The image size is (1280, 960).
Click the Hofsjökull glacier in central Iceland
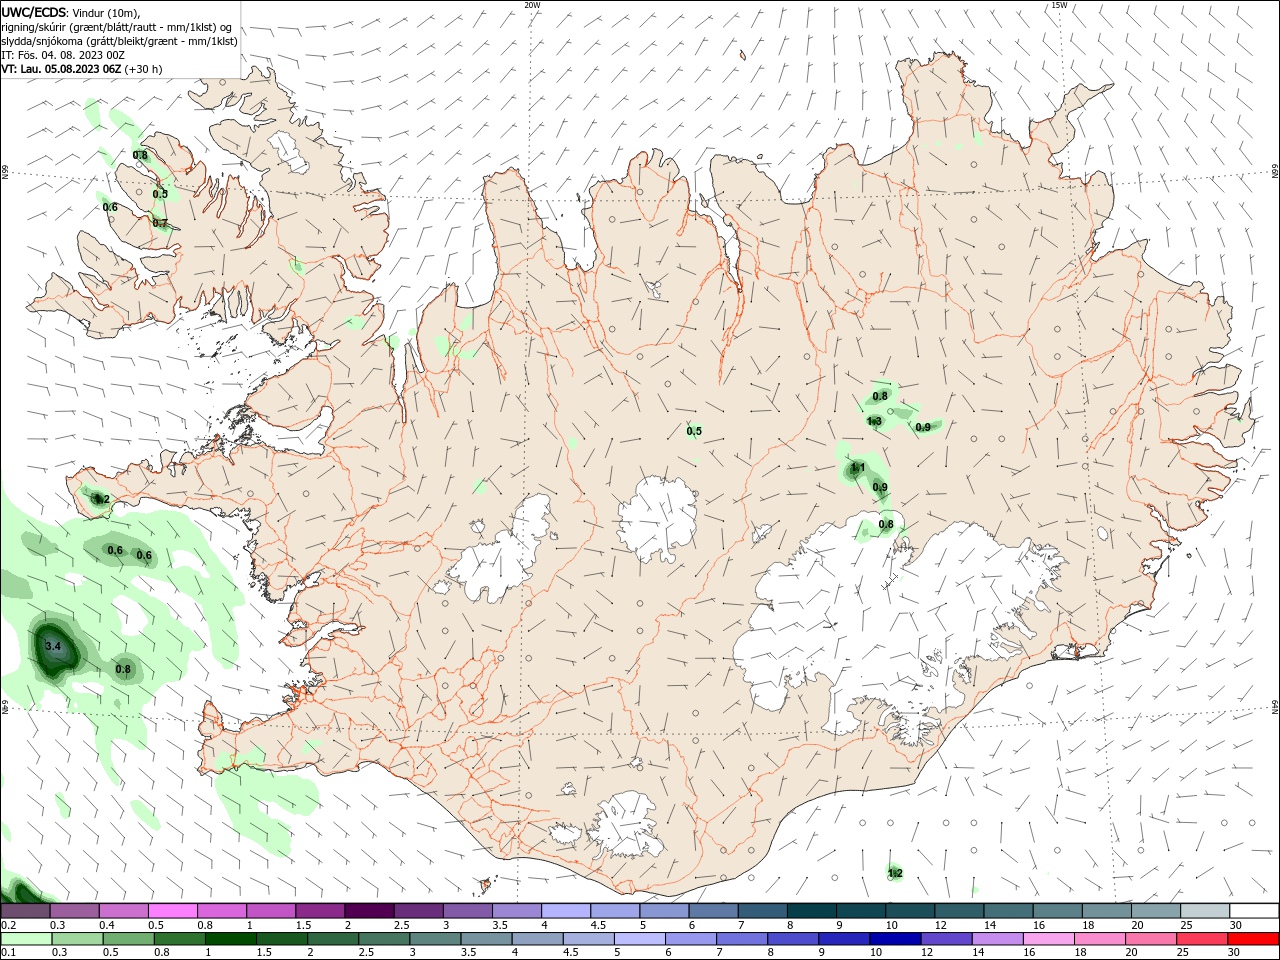(657, 517)
